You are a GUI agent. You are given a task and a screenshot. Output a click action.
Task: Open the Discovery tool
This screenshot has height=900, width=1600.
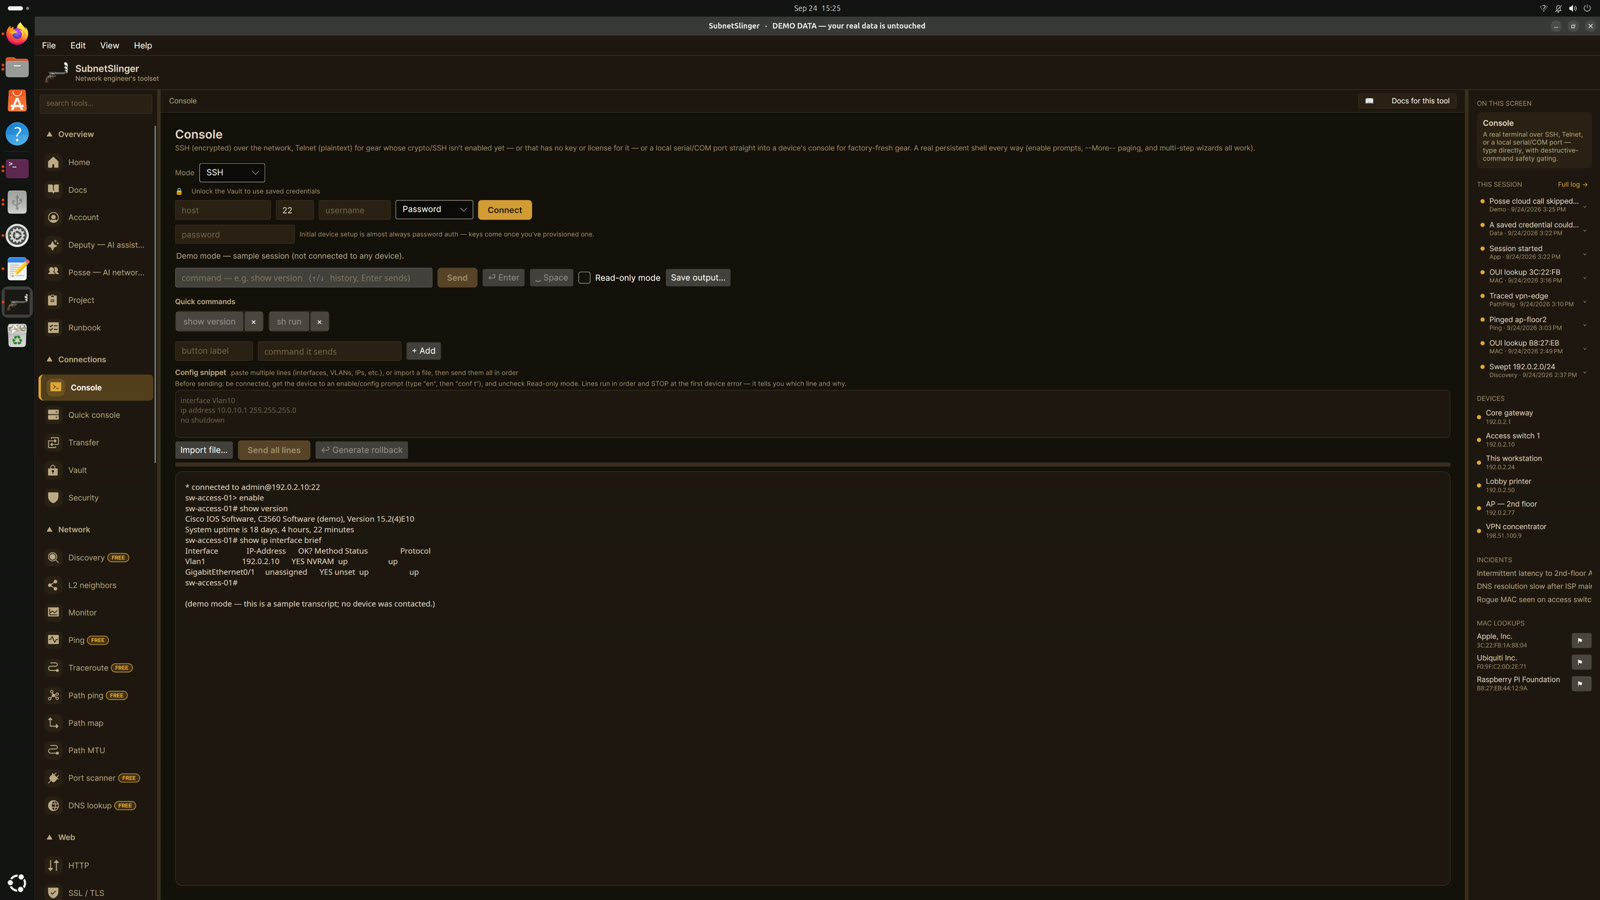[96, 558]
